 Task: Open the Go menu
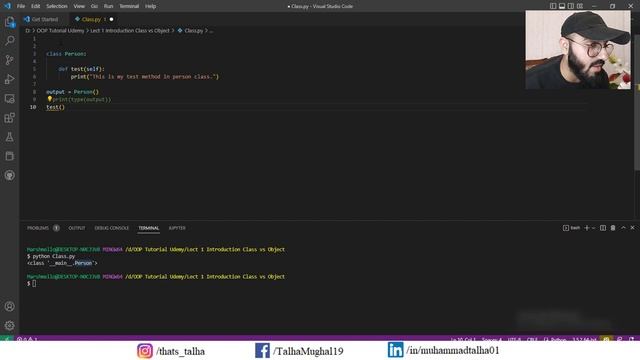coord(94,6)
